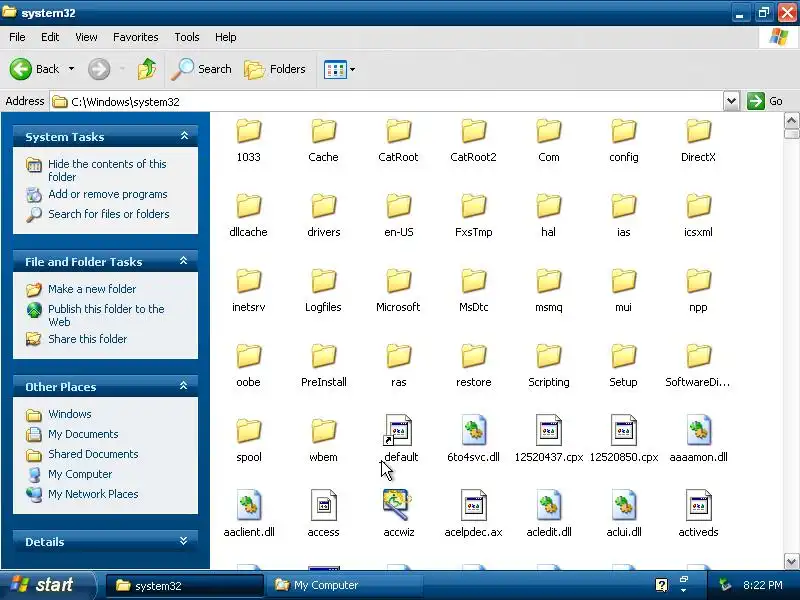
Task: Switch to My Computer taskbar window
Action: click(x=343, y=585)
